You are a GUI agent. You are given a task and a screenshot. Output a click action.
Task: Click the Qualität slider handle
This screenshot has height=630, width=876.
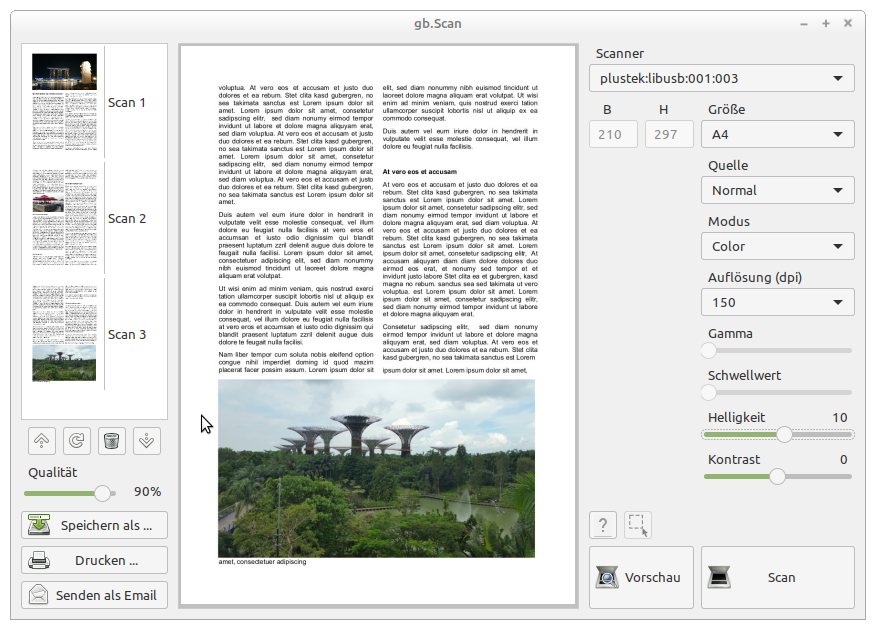coord(101,492)
